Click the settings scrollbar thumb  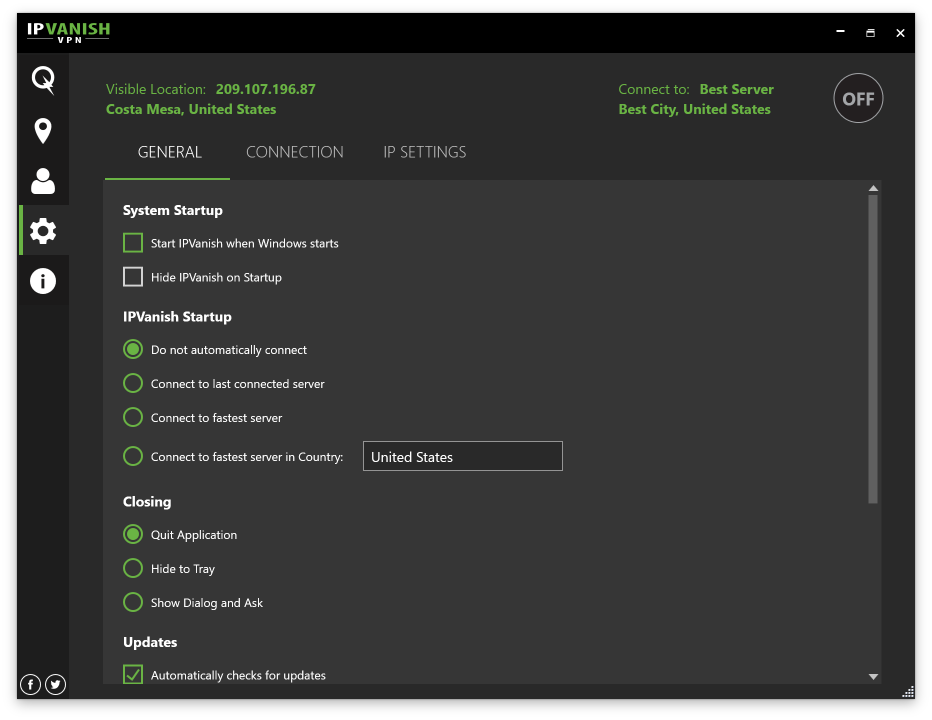[873, 349]
